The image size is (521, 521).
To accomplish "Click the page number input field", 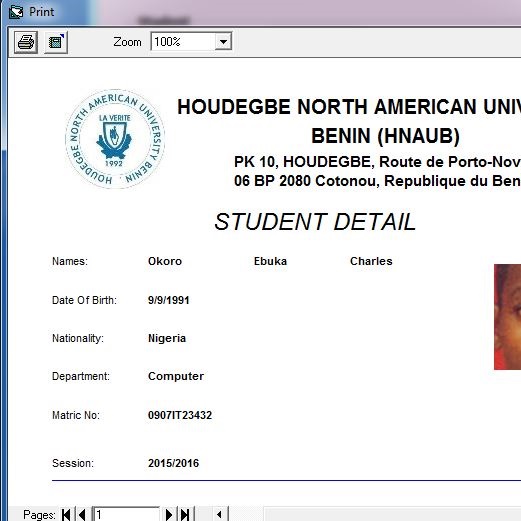I will [126, 514].
